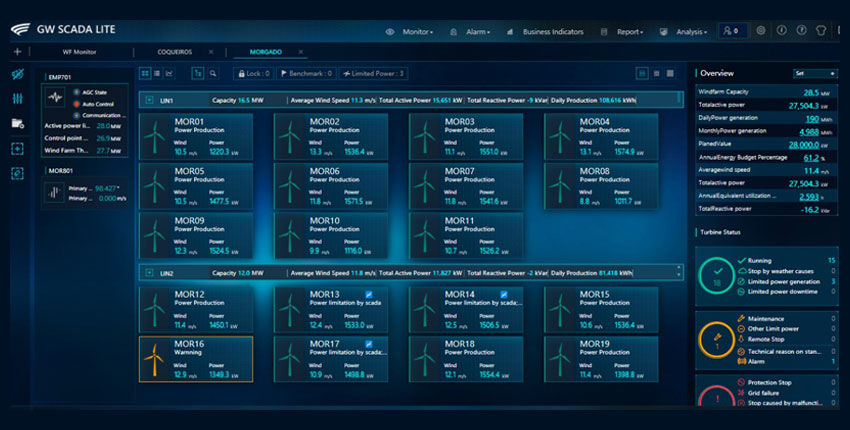Switch to WF Monitor tab
This screenshot has width=850, height=430.
point(79,52)
